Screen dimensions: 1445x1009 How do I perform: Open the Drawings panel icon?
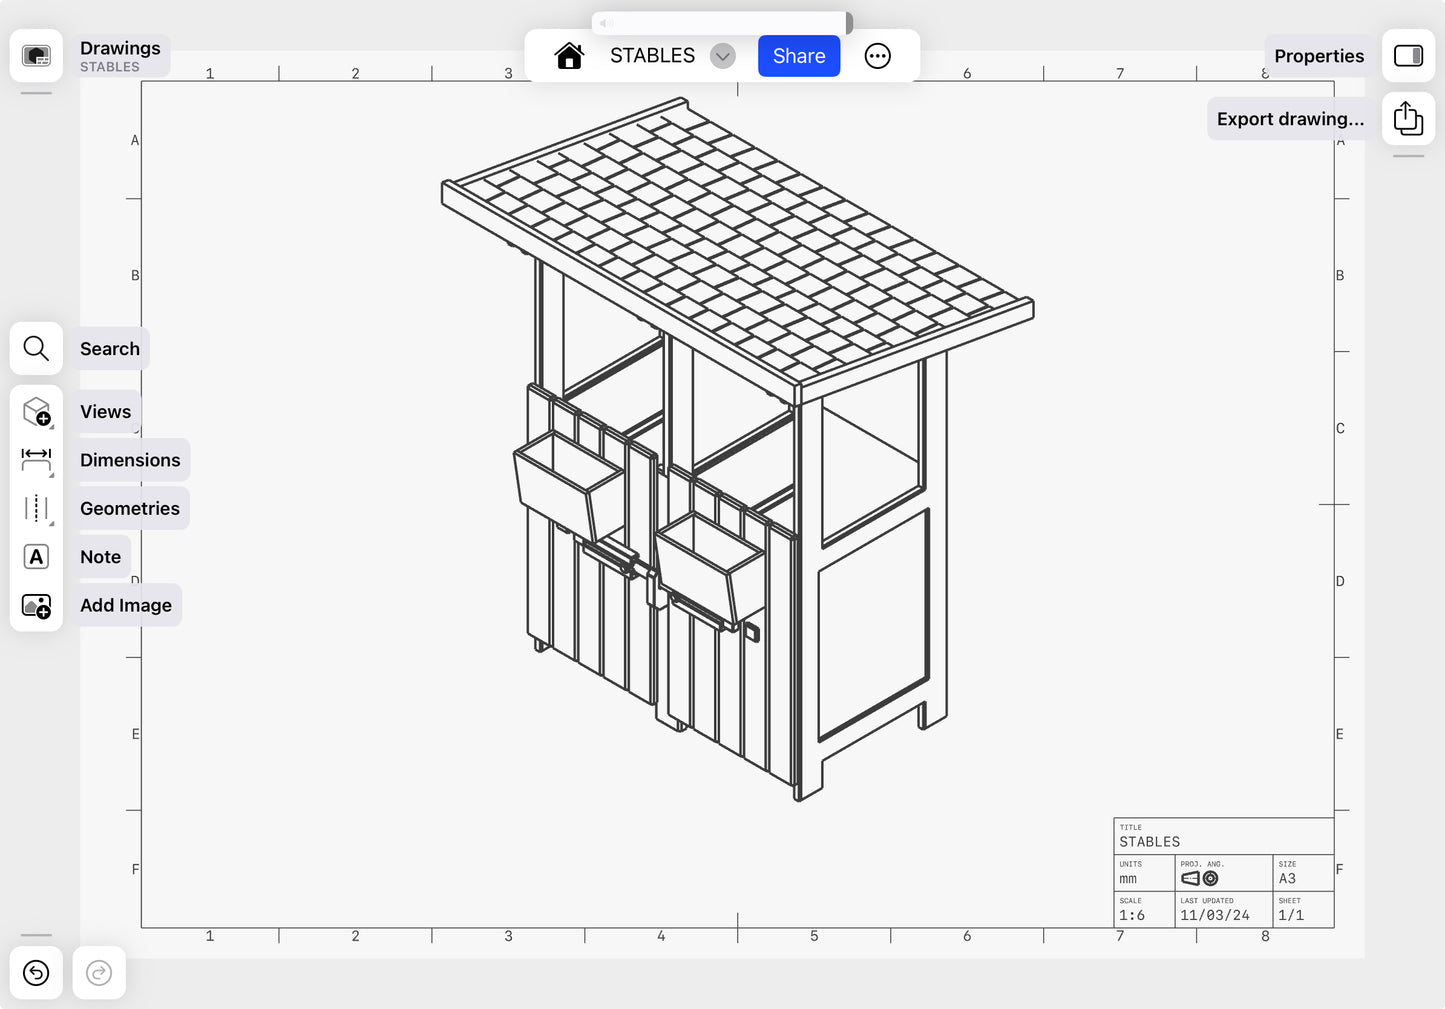(x=36, y=56)
